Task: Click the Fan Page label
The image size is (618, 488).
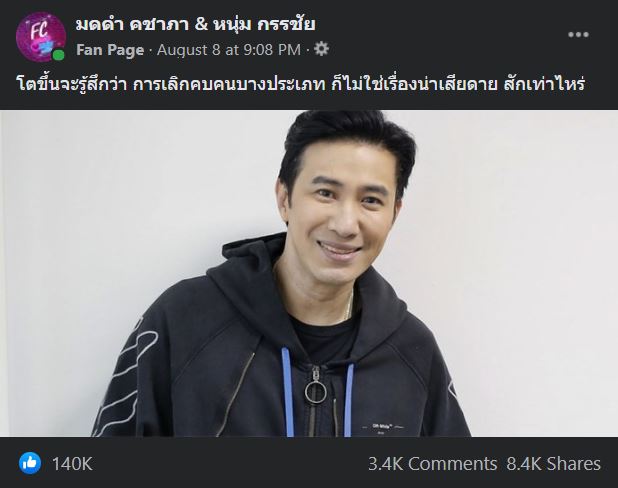Action: [x=110, y=50]
